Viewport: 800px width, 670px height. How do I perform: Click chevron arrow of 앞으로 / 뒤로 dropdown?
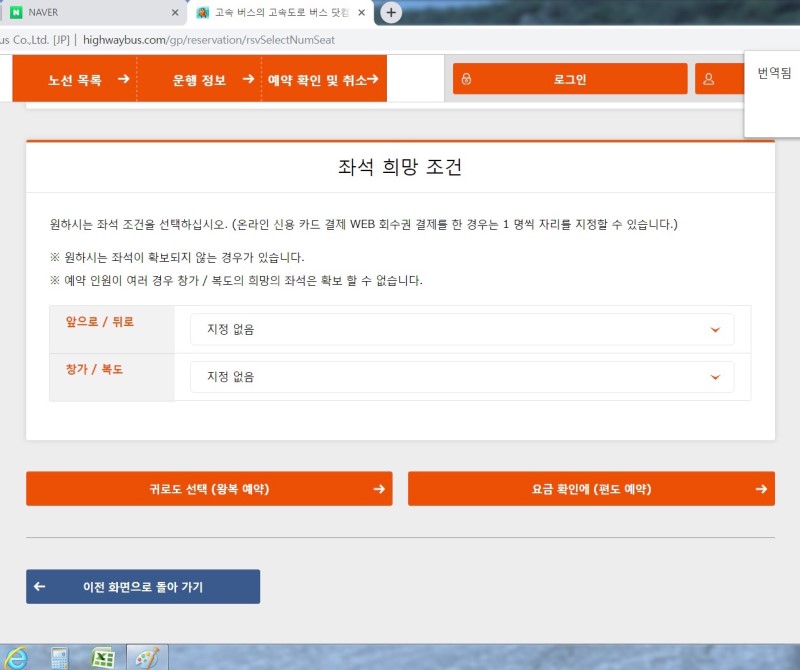(x=715, y=330)
